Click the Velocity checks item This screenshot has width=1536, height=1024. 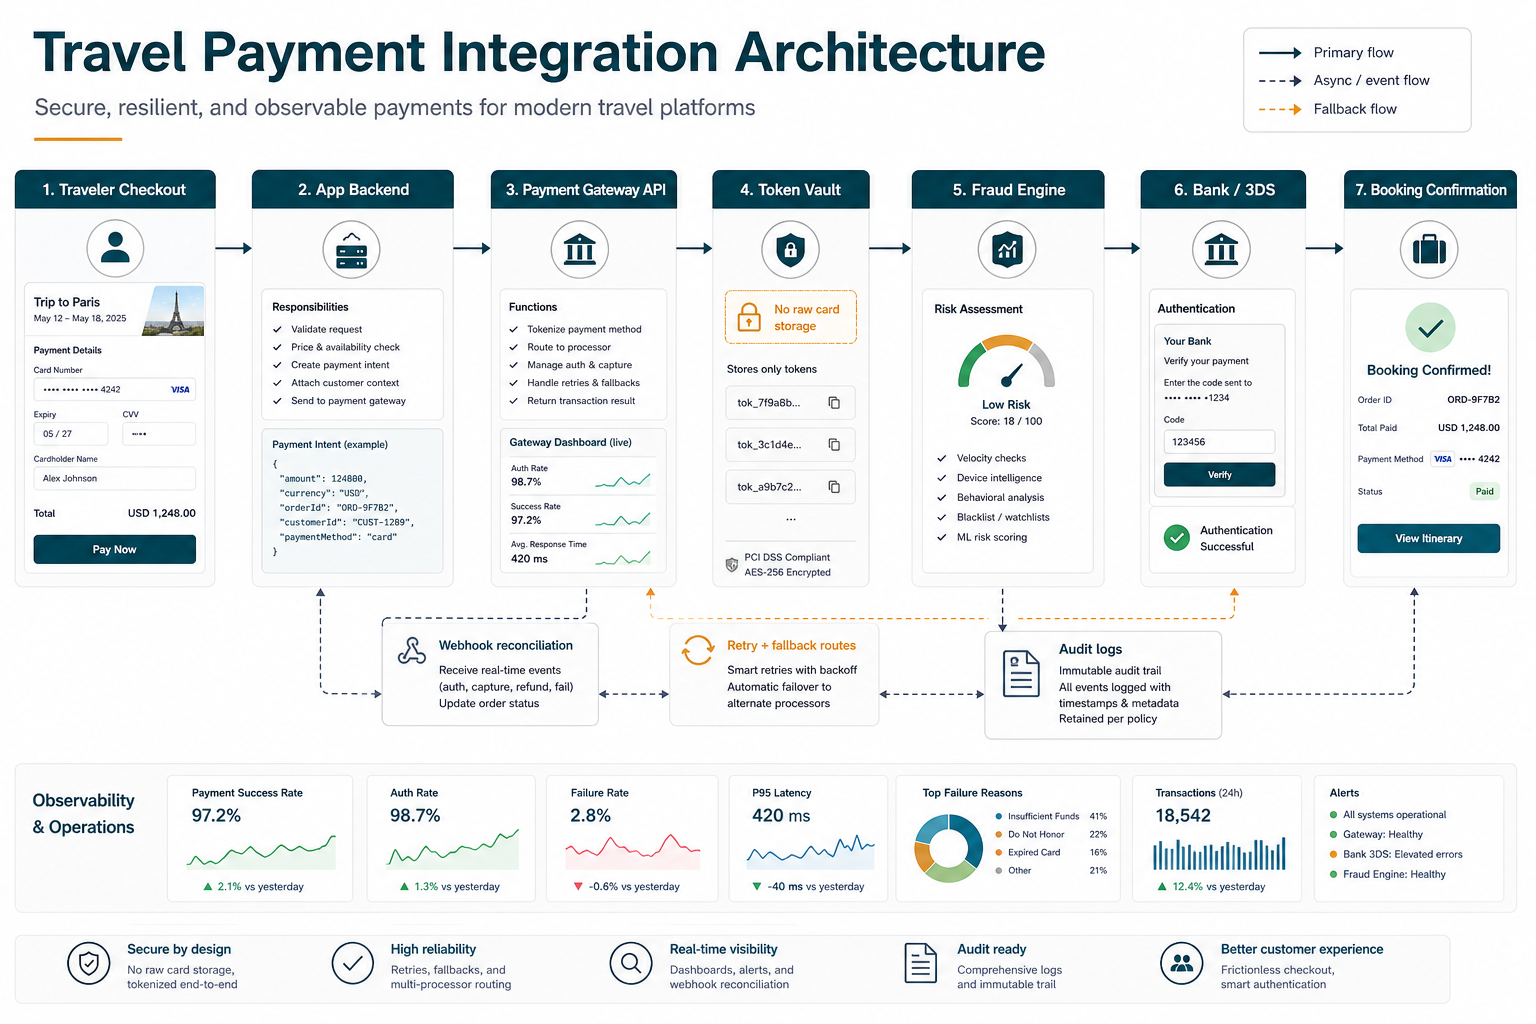point(982,458)
